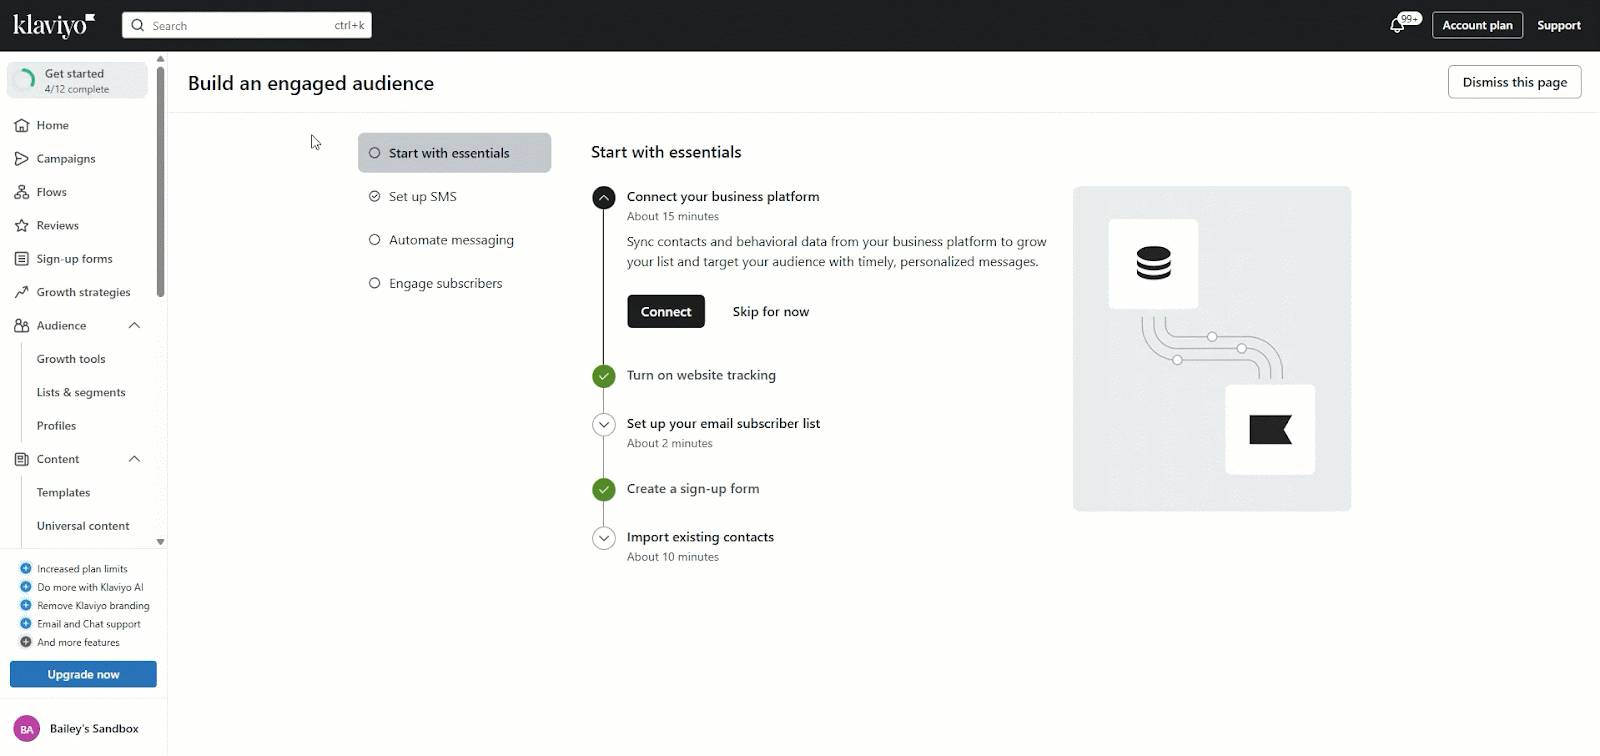The image size is (1600, 756).
Task: Expand Set up your email subscriber list
Action: (604, 425)
